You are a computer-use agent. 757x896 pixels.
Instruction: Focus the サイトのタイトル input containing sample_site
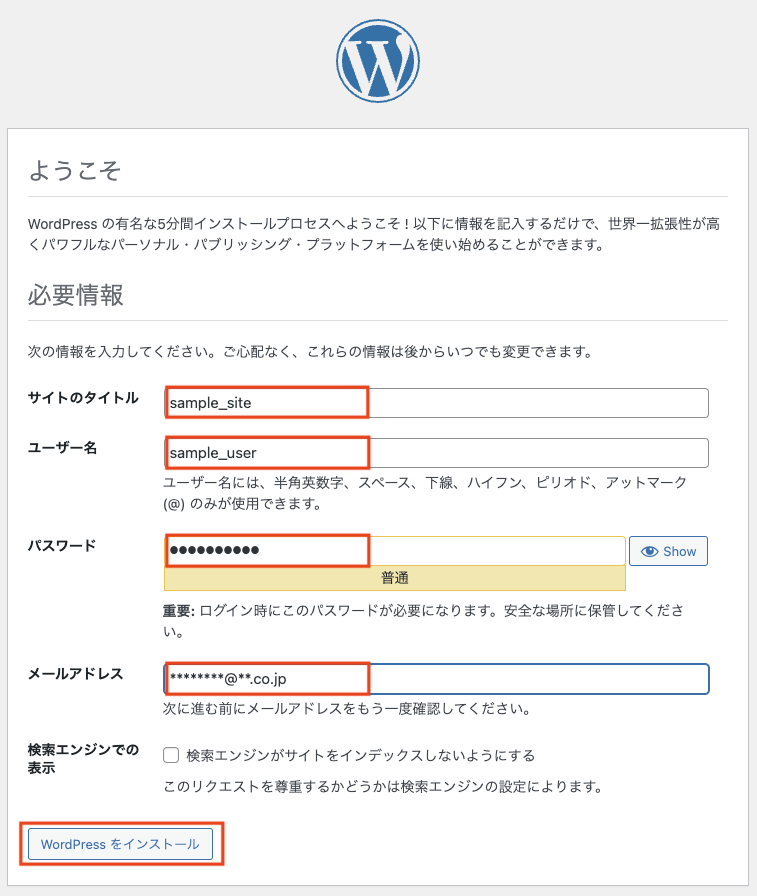click(x=437, y=403)
